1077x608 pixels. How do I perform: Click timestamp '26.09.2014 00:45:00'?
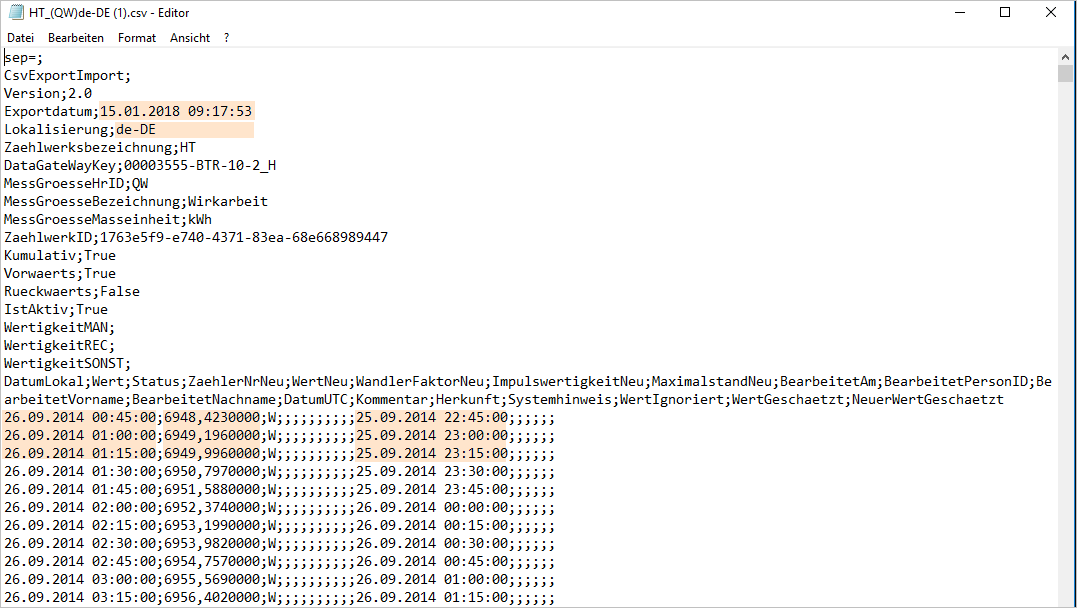(x=80, y=417)
